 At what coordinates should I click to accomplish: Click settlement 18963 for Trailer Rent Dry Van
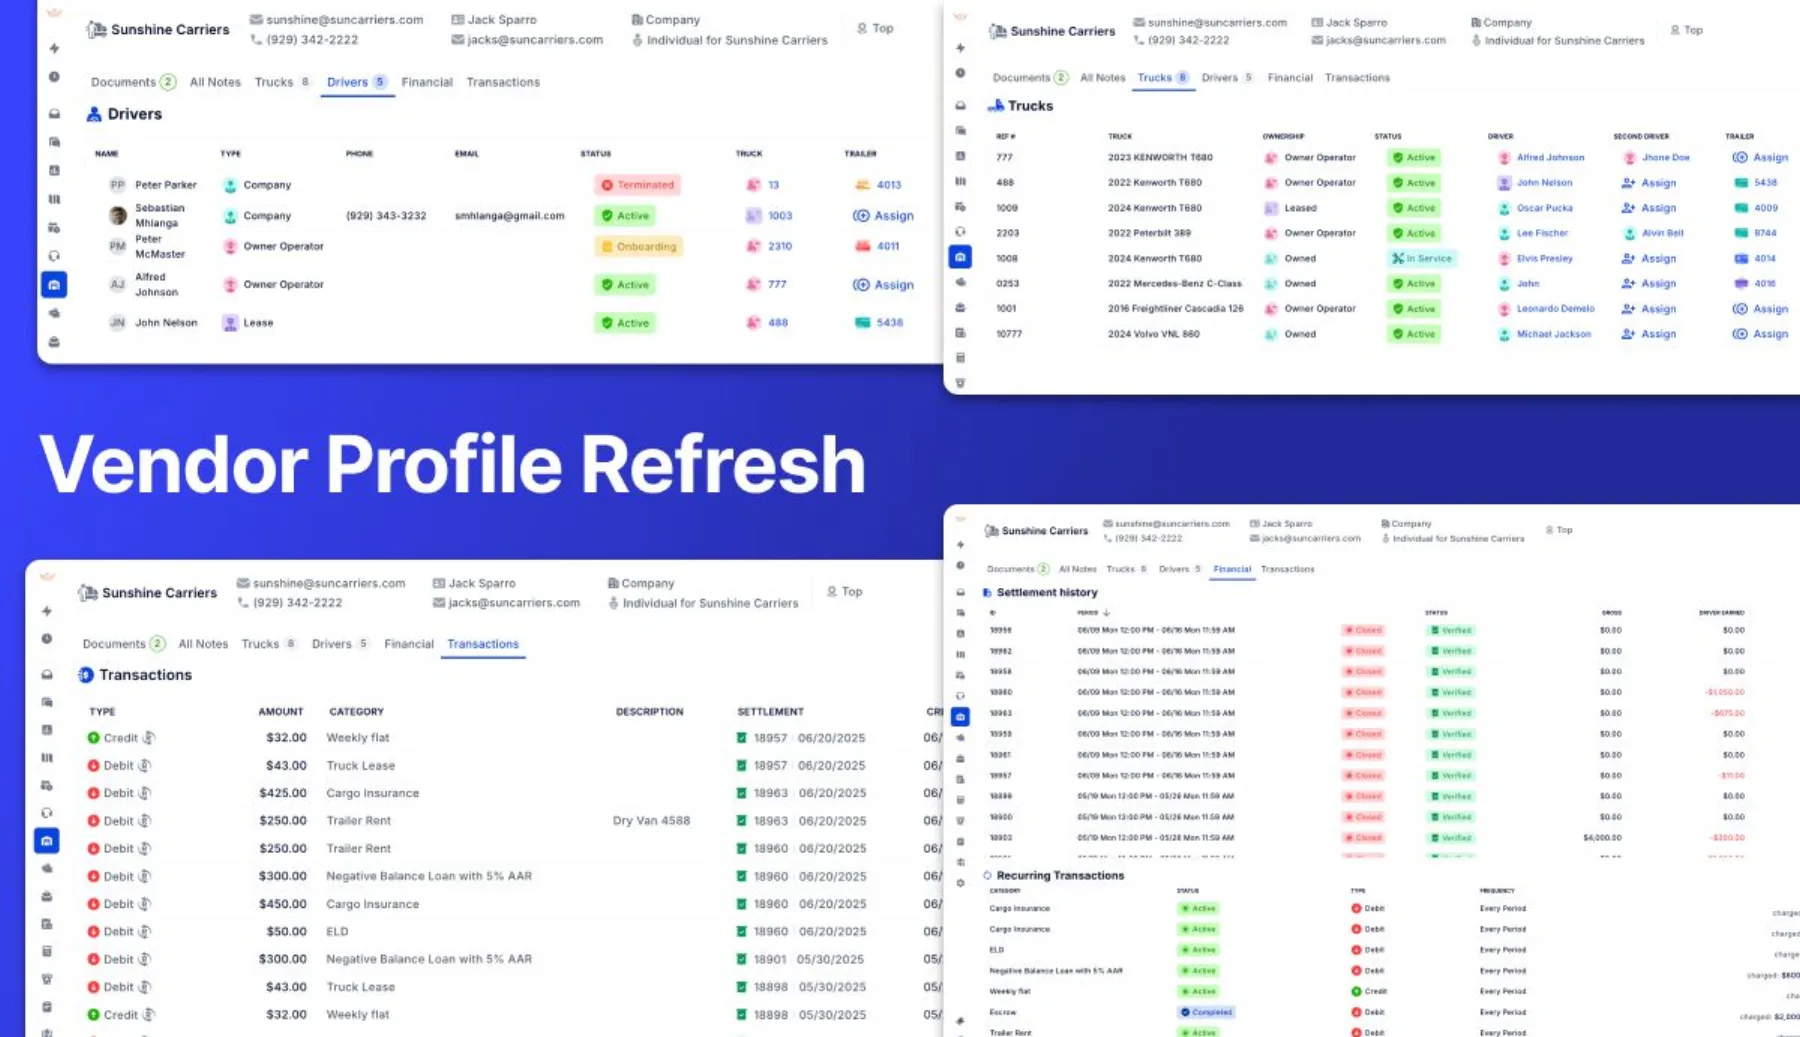[x=770, y=821]
